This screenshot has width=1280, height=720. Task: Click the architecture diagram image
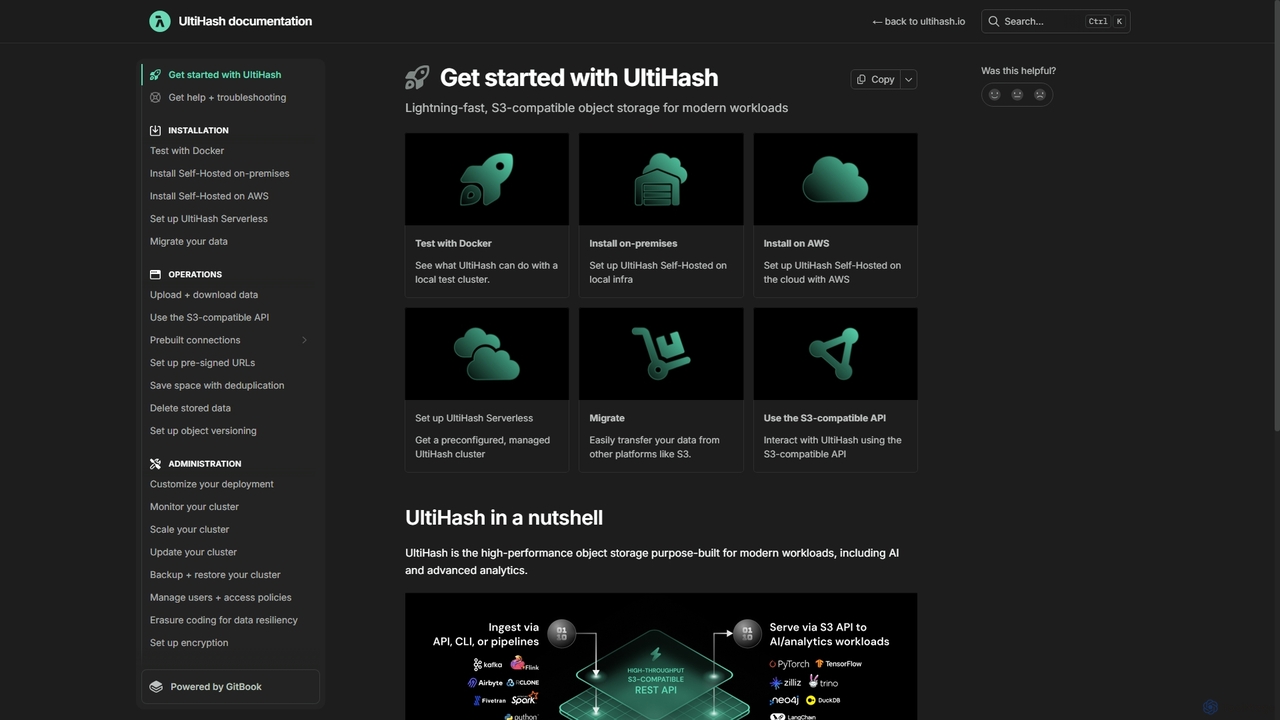[x=661, y=657]
